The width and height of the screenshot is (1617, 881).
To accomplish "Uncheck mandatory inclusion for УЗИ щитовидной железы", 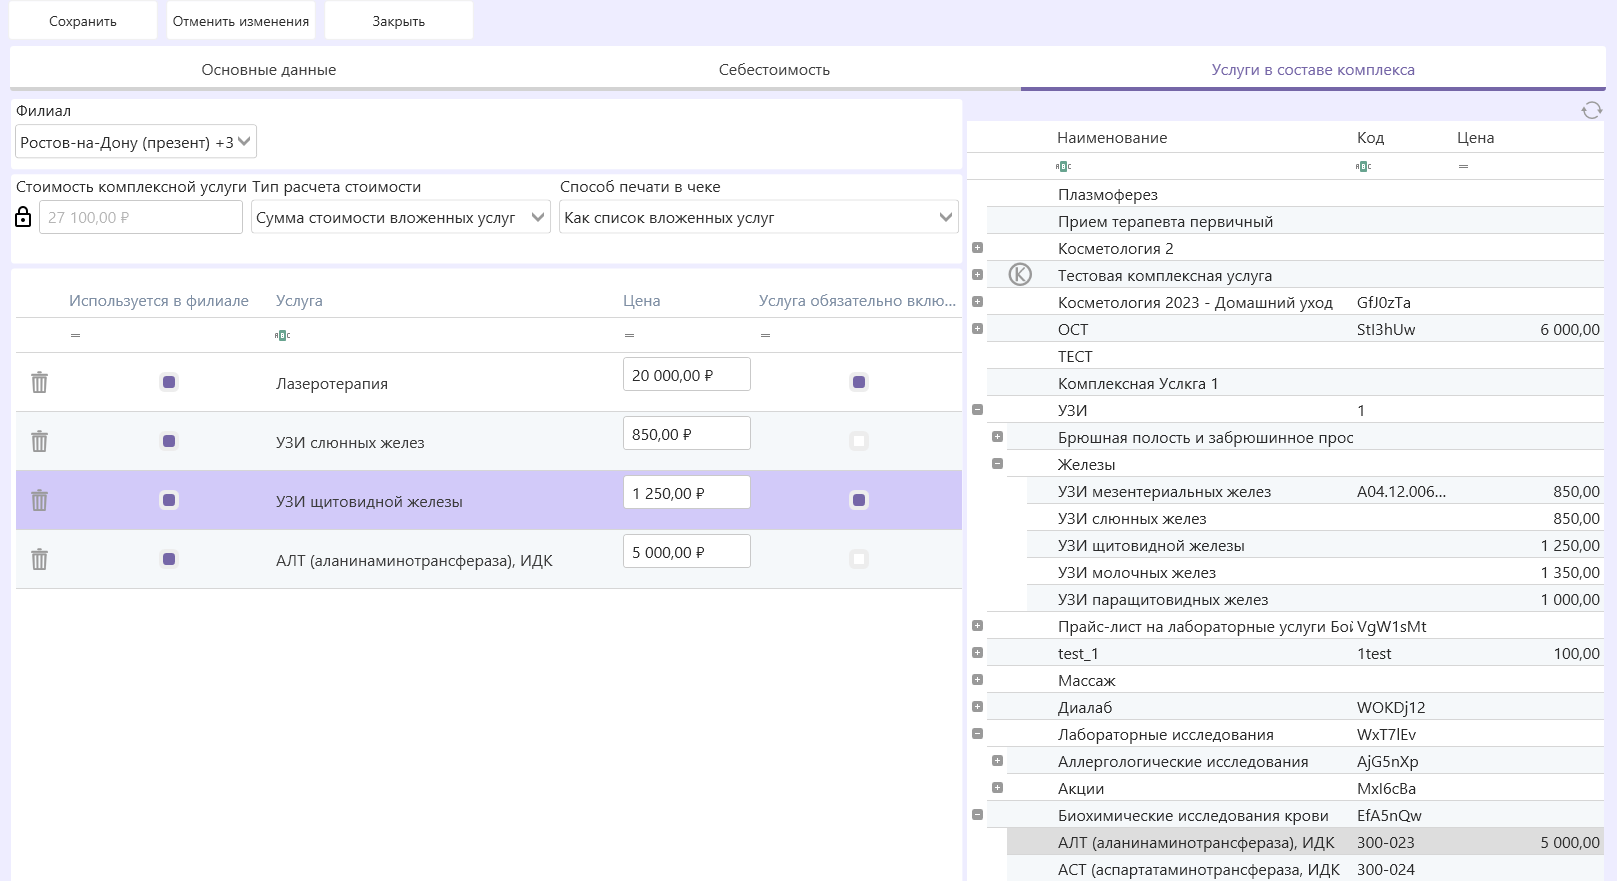I will tap(859, 500).
